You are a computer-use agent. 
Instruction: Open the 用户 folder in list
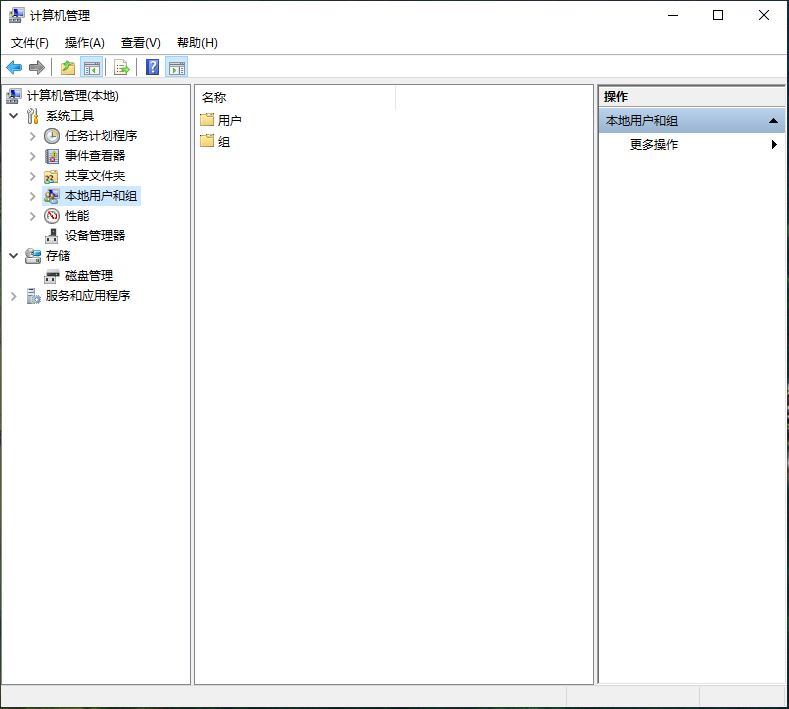pyautogui.click(x=229, y=120)
